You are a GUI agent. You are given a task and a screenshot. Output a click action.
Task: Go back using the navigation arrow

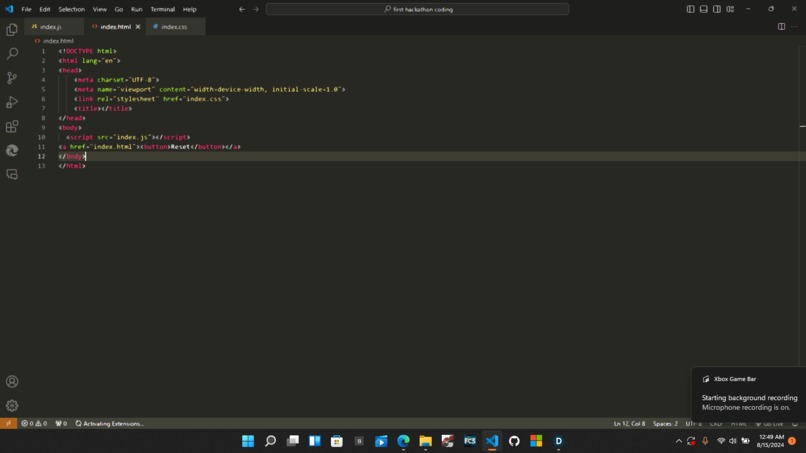(242, 9)
